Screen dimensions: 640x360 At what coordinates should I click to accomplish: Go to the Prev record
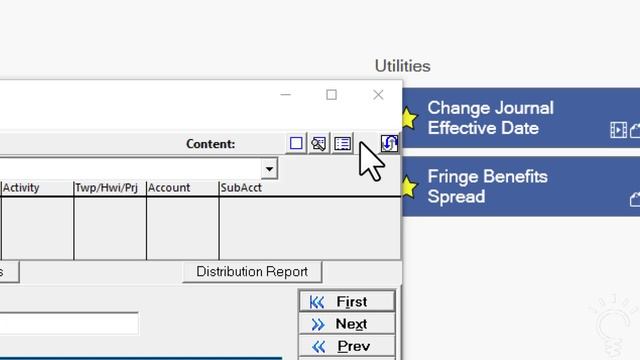pyautogui.click(x=347, y=346)
